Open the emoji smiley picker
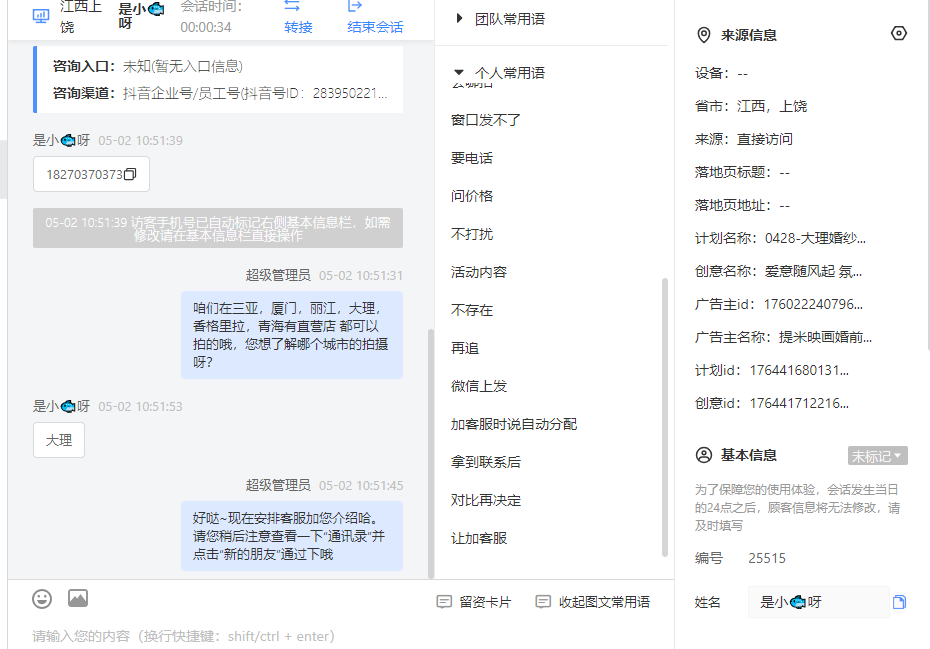This screenshot has width=930, height=649. [x=42, y=599]
